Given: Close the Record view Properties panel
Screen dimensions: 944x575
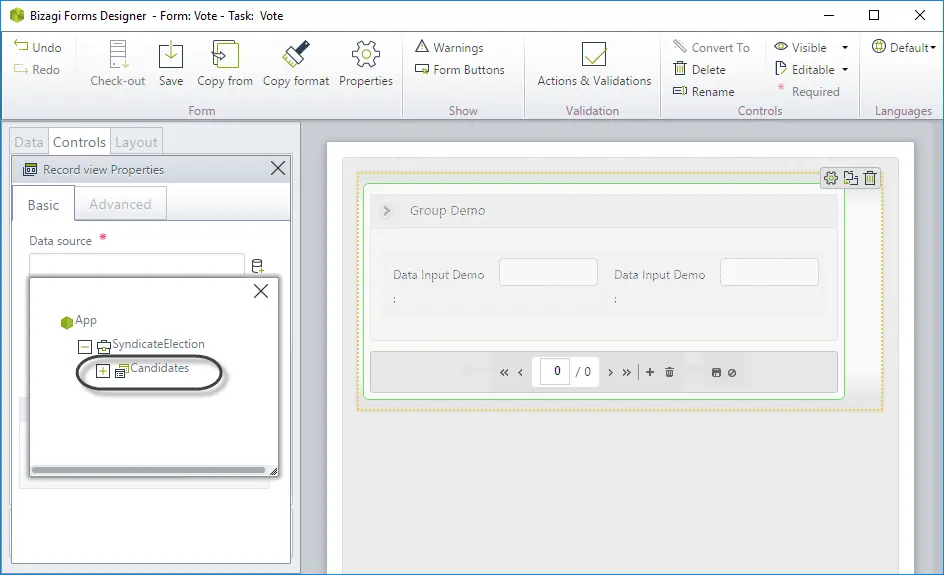Looking at the screenshot, I should pos(278,169).
